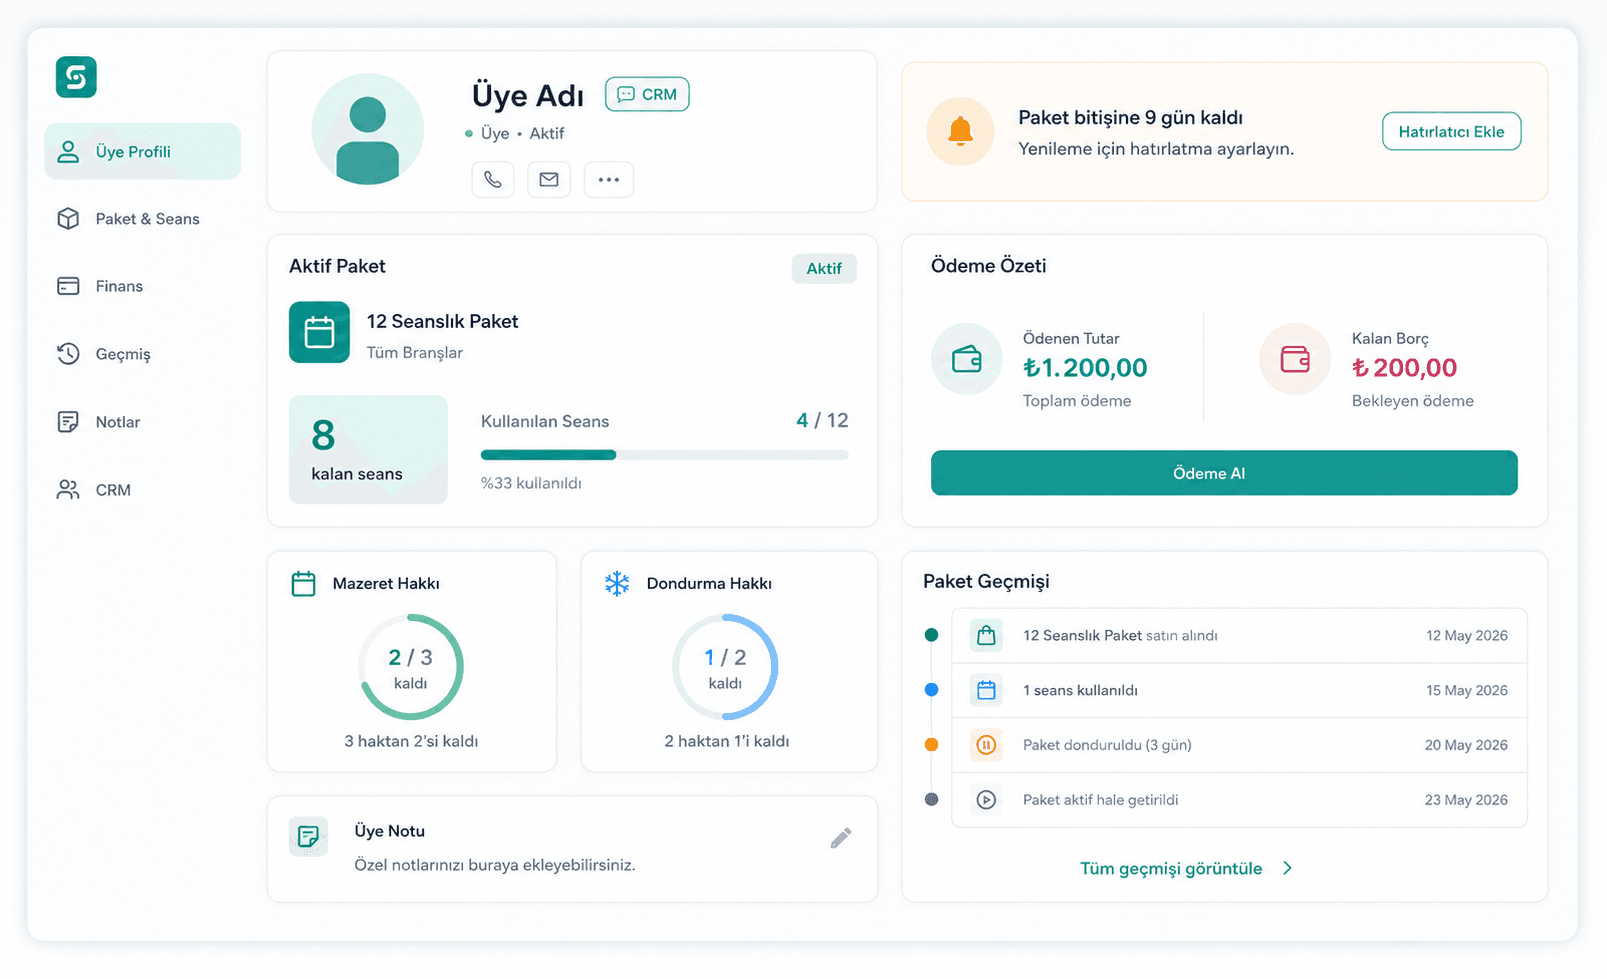Click the green S app logo
Image resolution: width=1607 pixels, height=979 pixels.
click(x=76, y=77)
